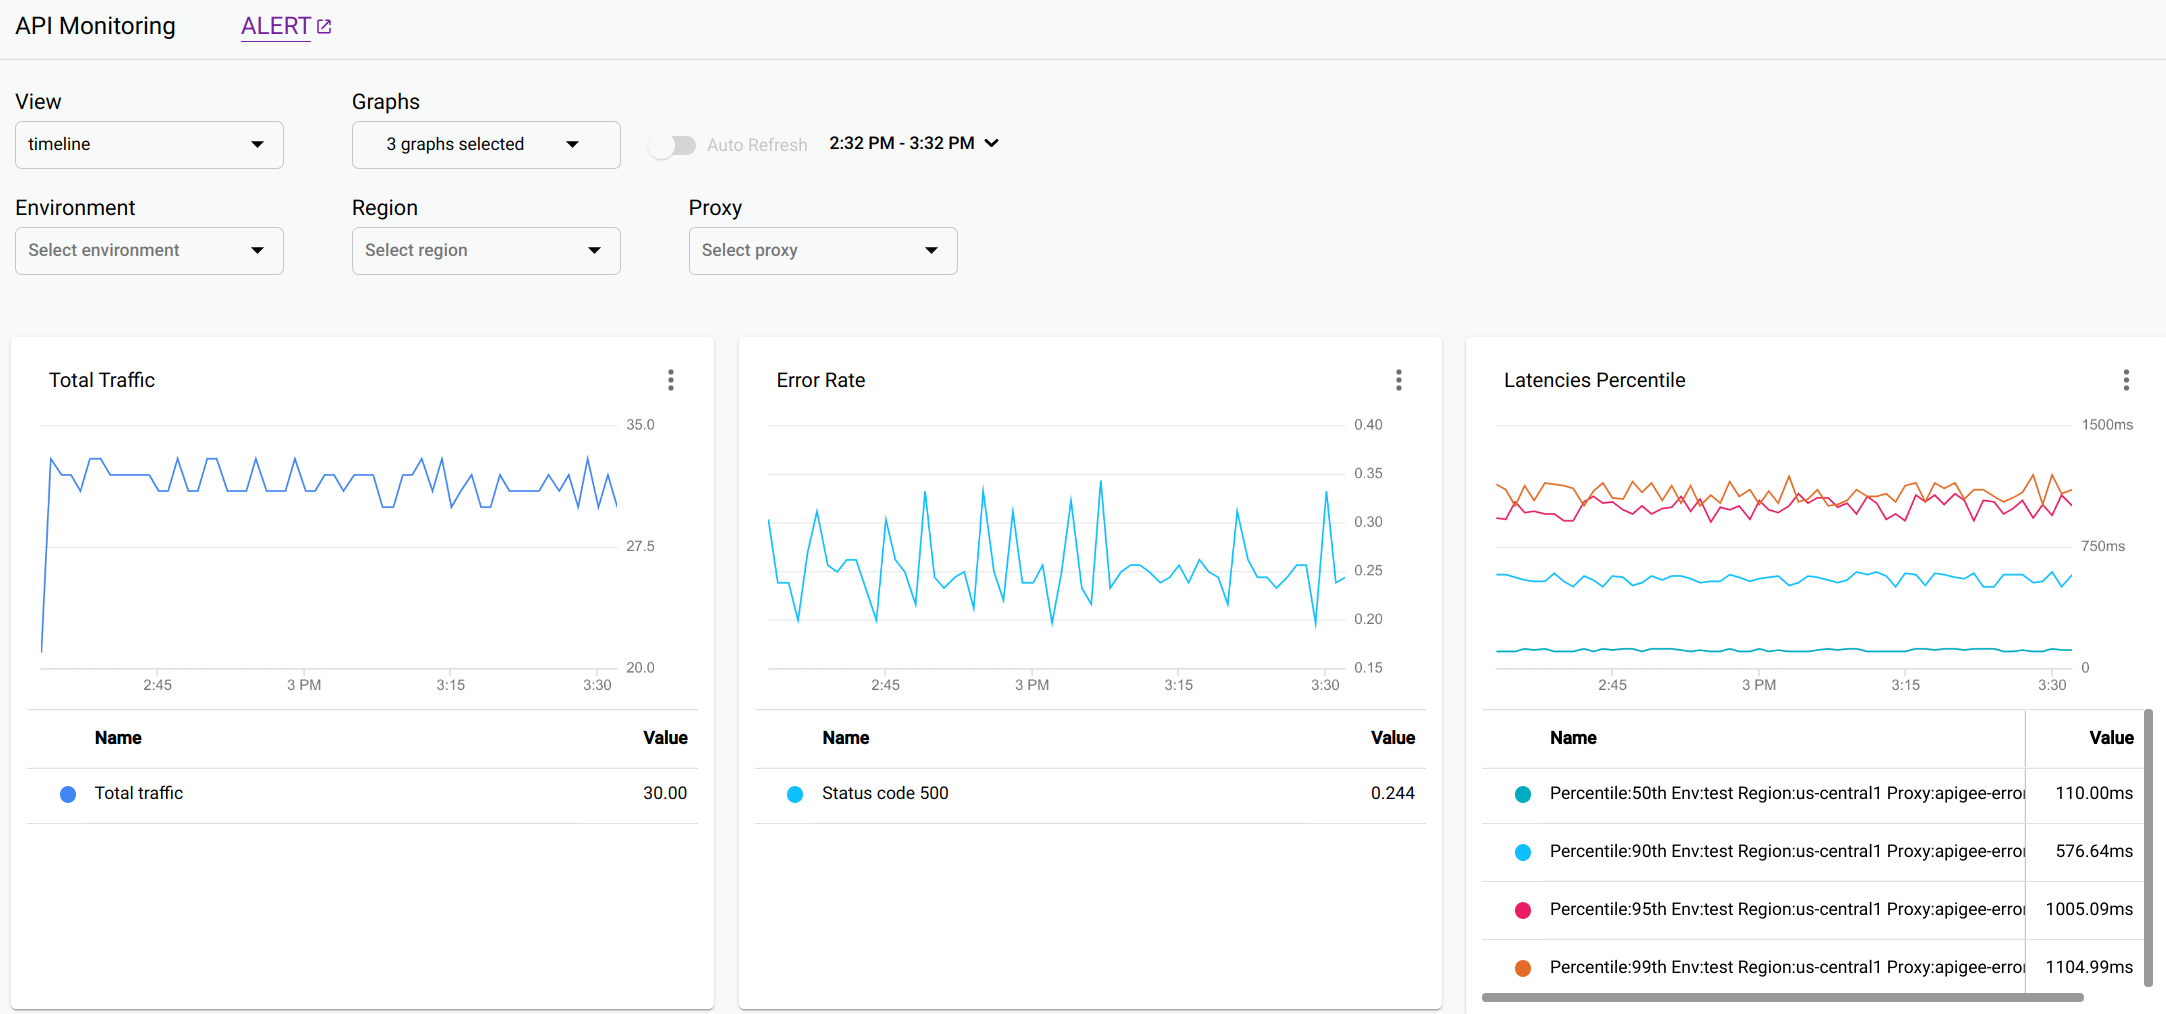Open the Graphs selection dropdown
Image resolution: width=2166 pixels, height=1014 pixels.
485,144
